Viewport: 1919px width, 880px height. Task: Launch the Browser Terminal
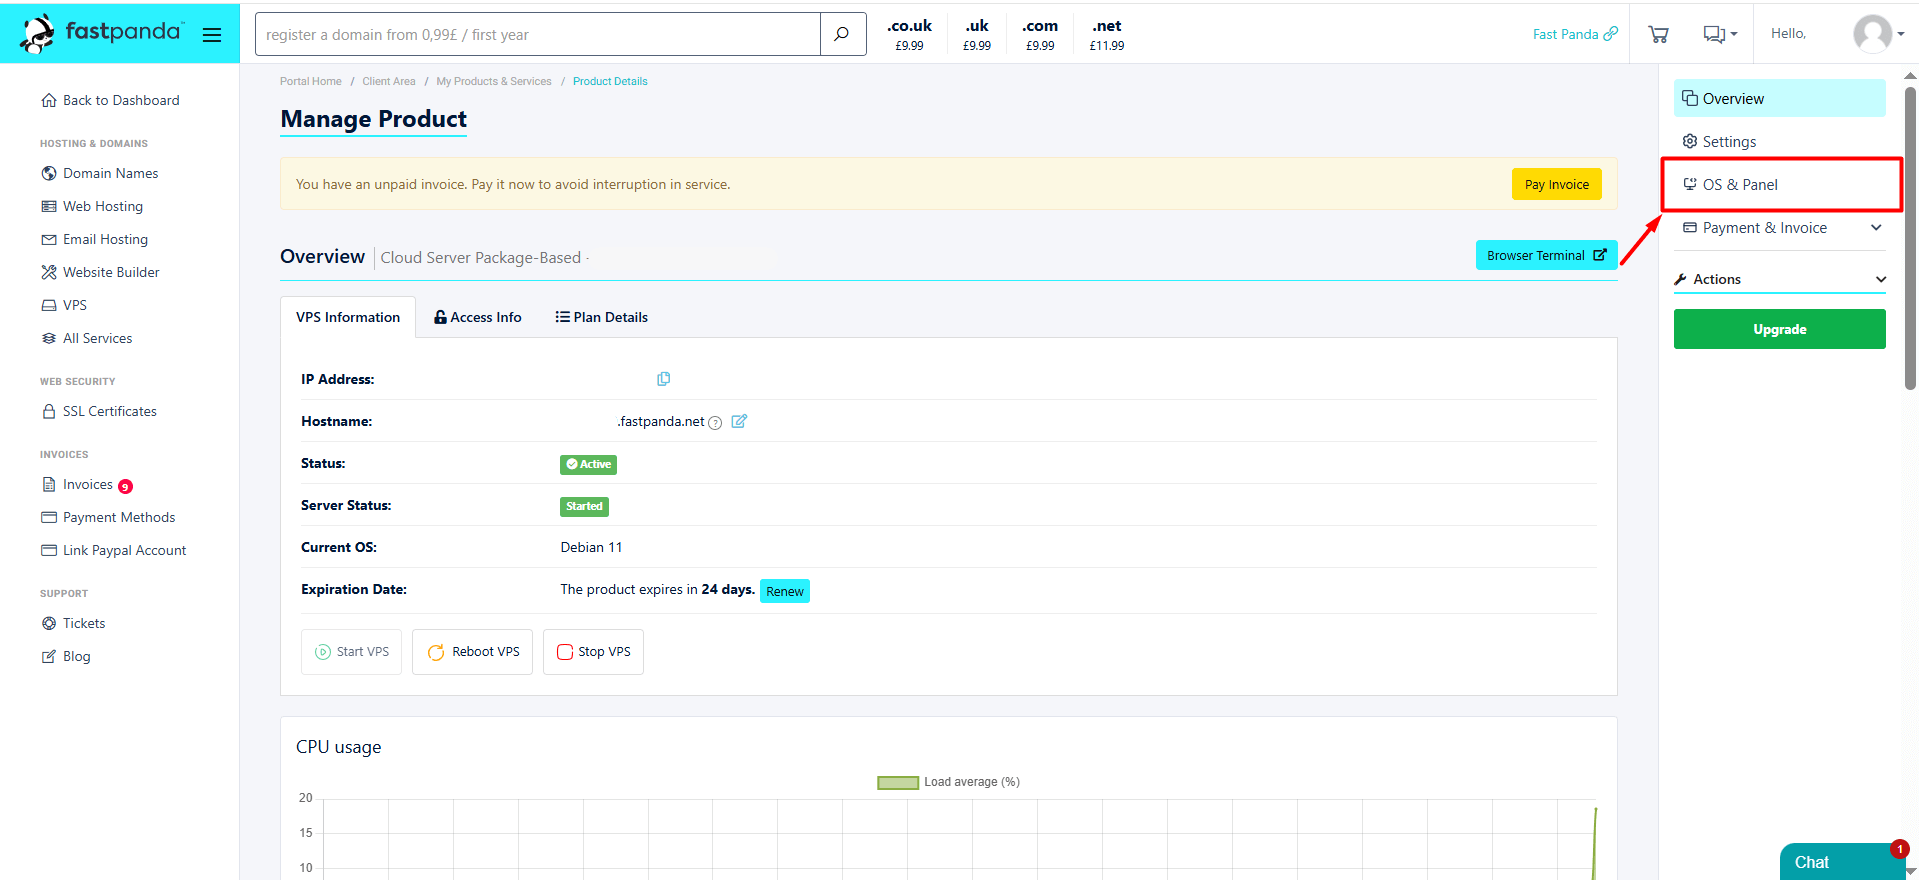(1545, 255)
